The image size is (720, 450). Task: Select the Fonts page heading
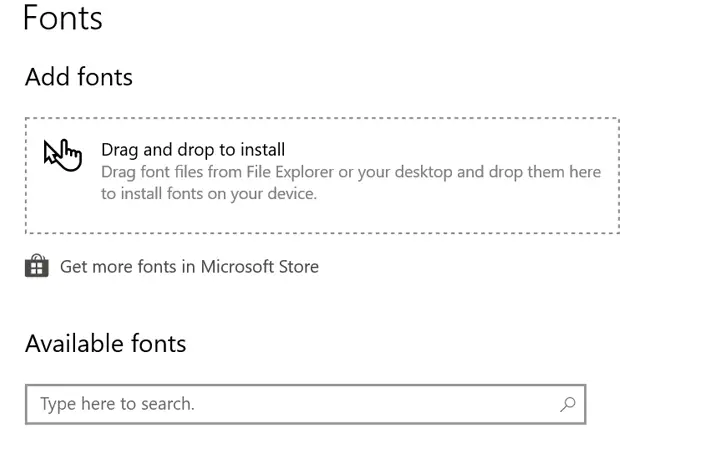tap(63, 18)
